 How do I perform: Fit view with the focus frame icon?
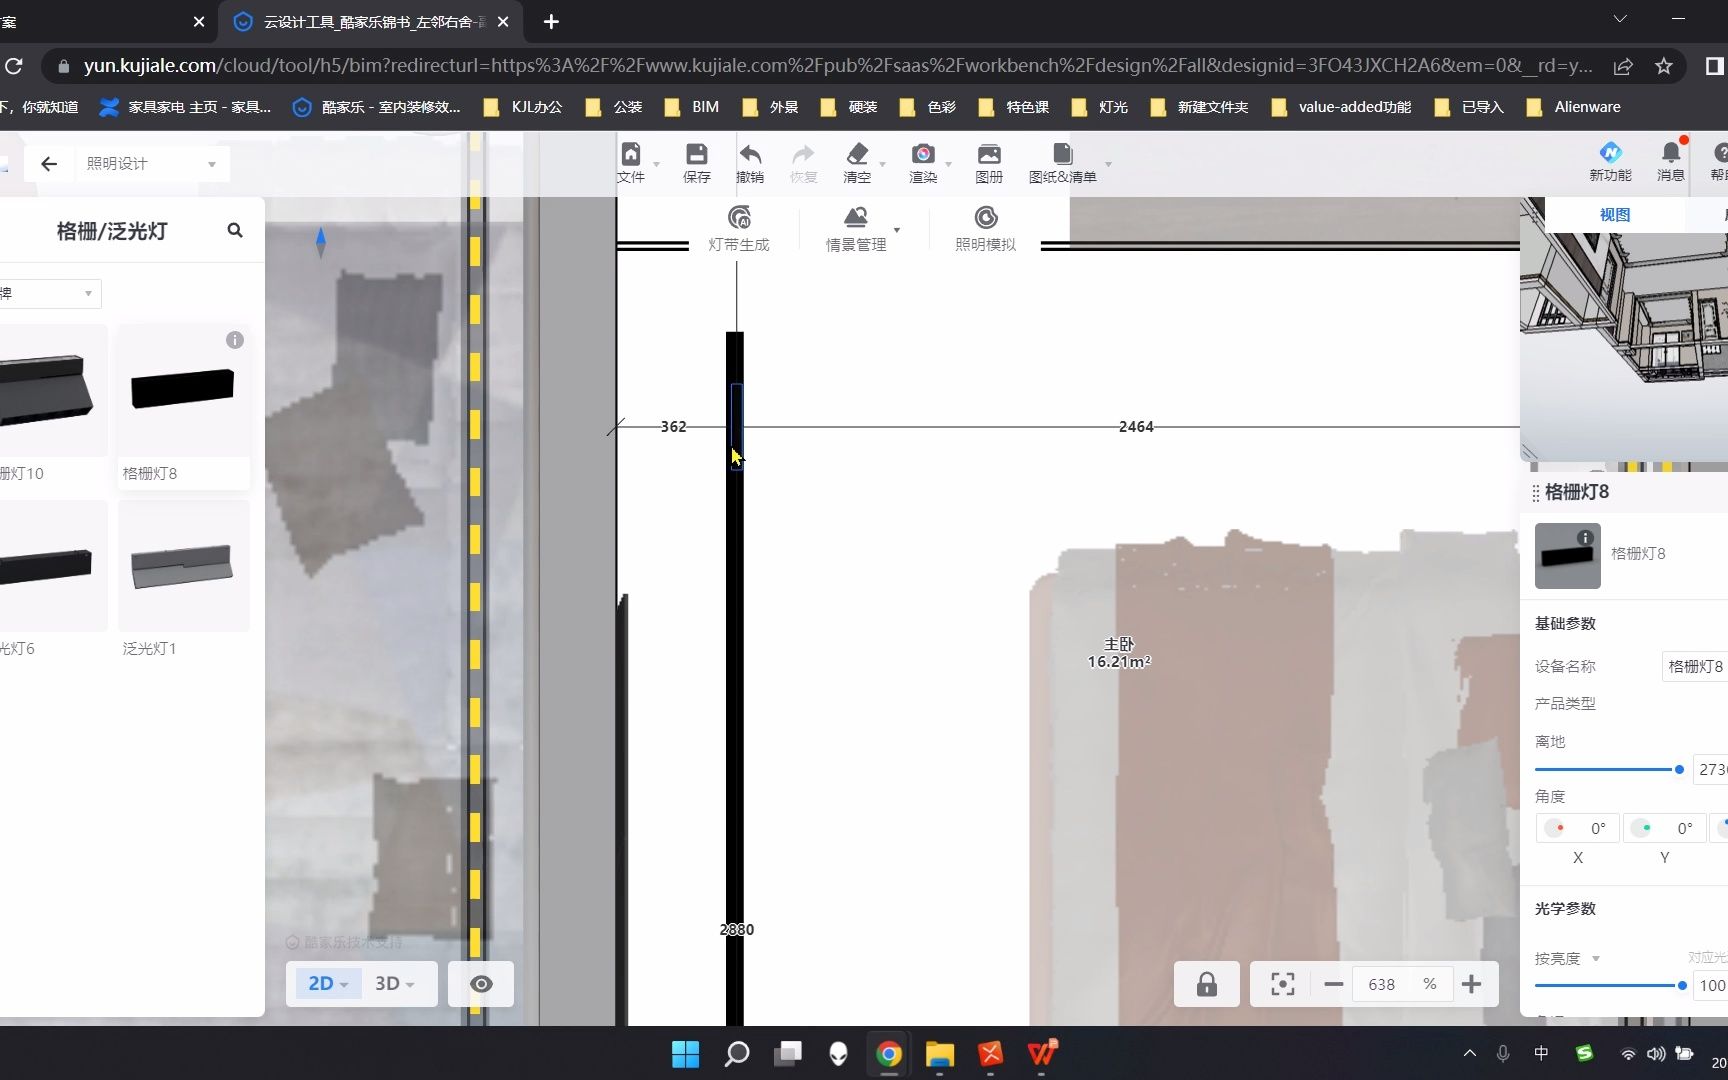tap(1282, 984)
